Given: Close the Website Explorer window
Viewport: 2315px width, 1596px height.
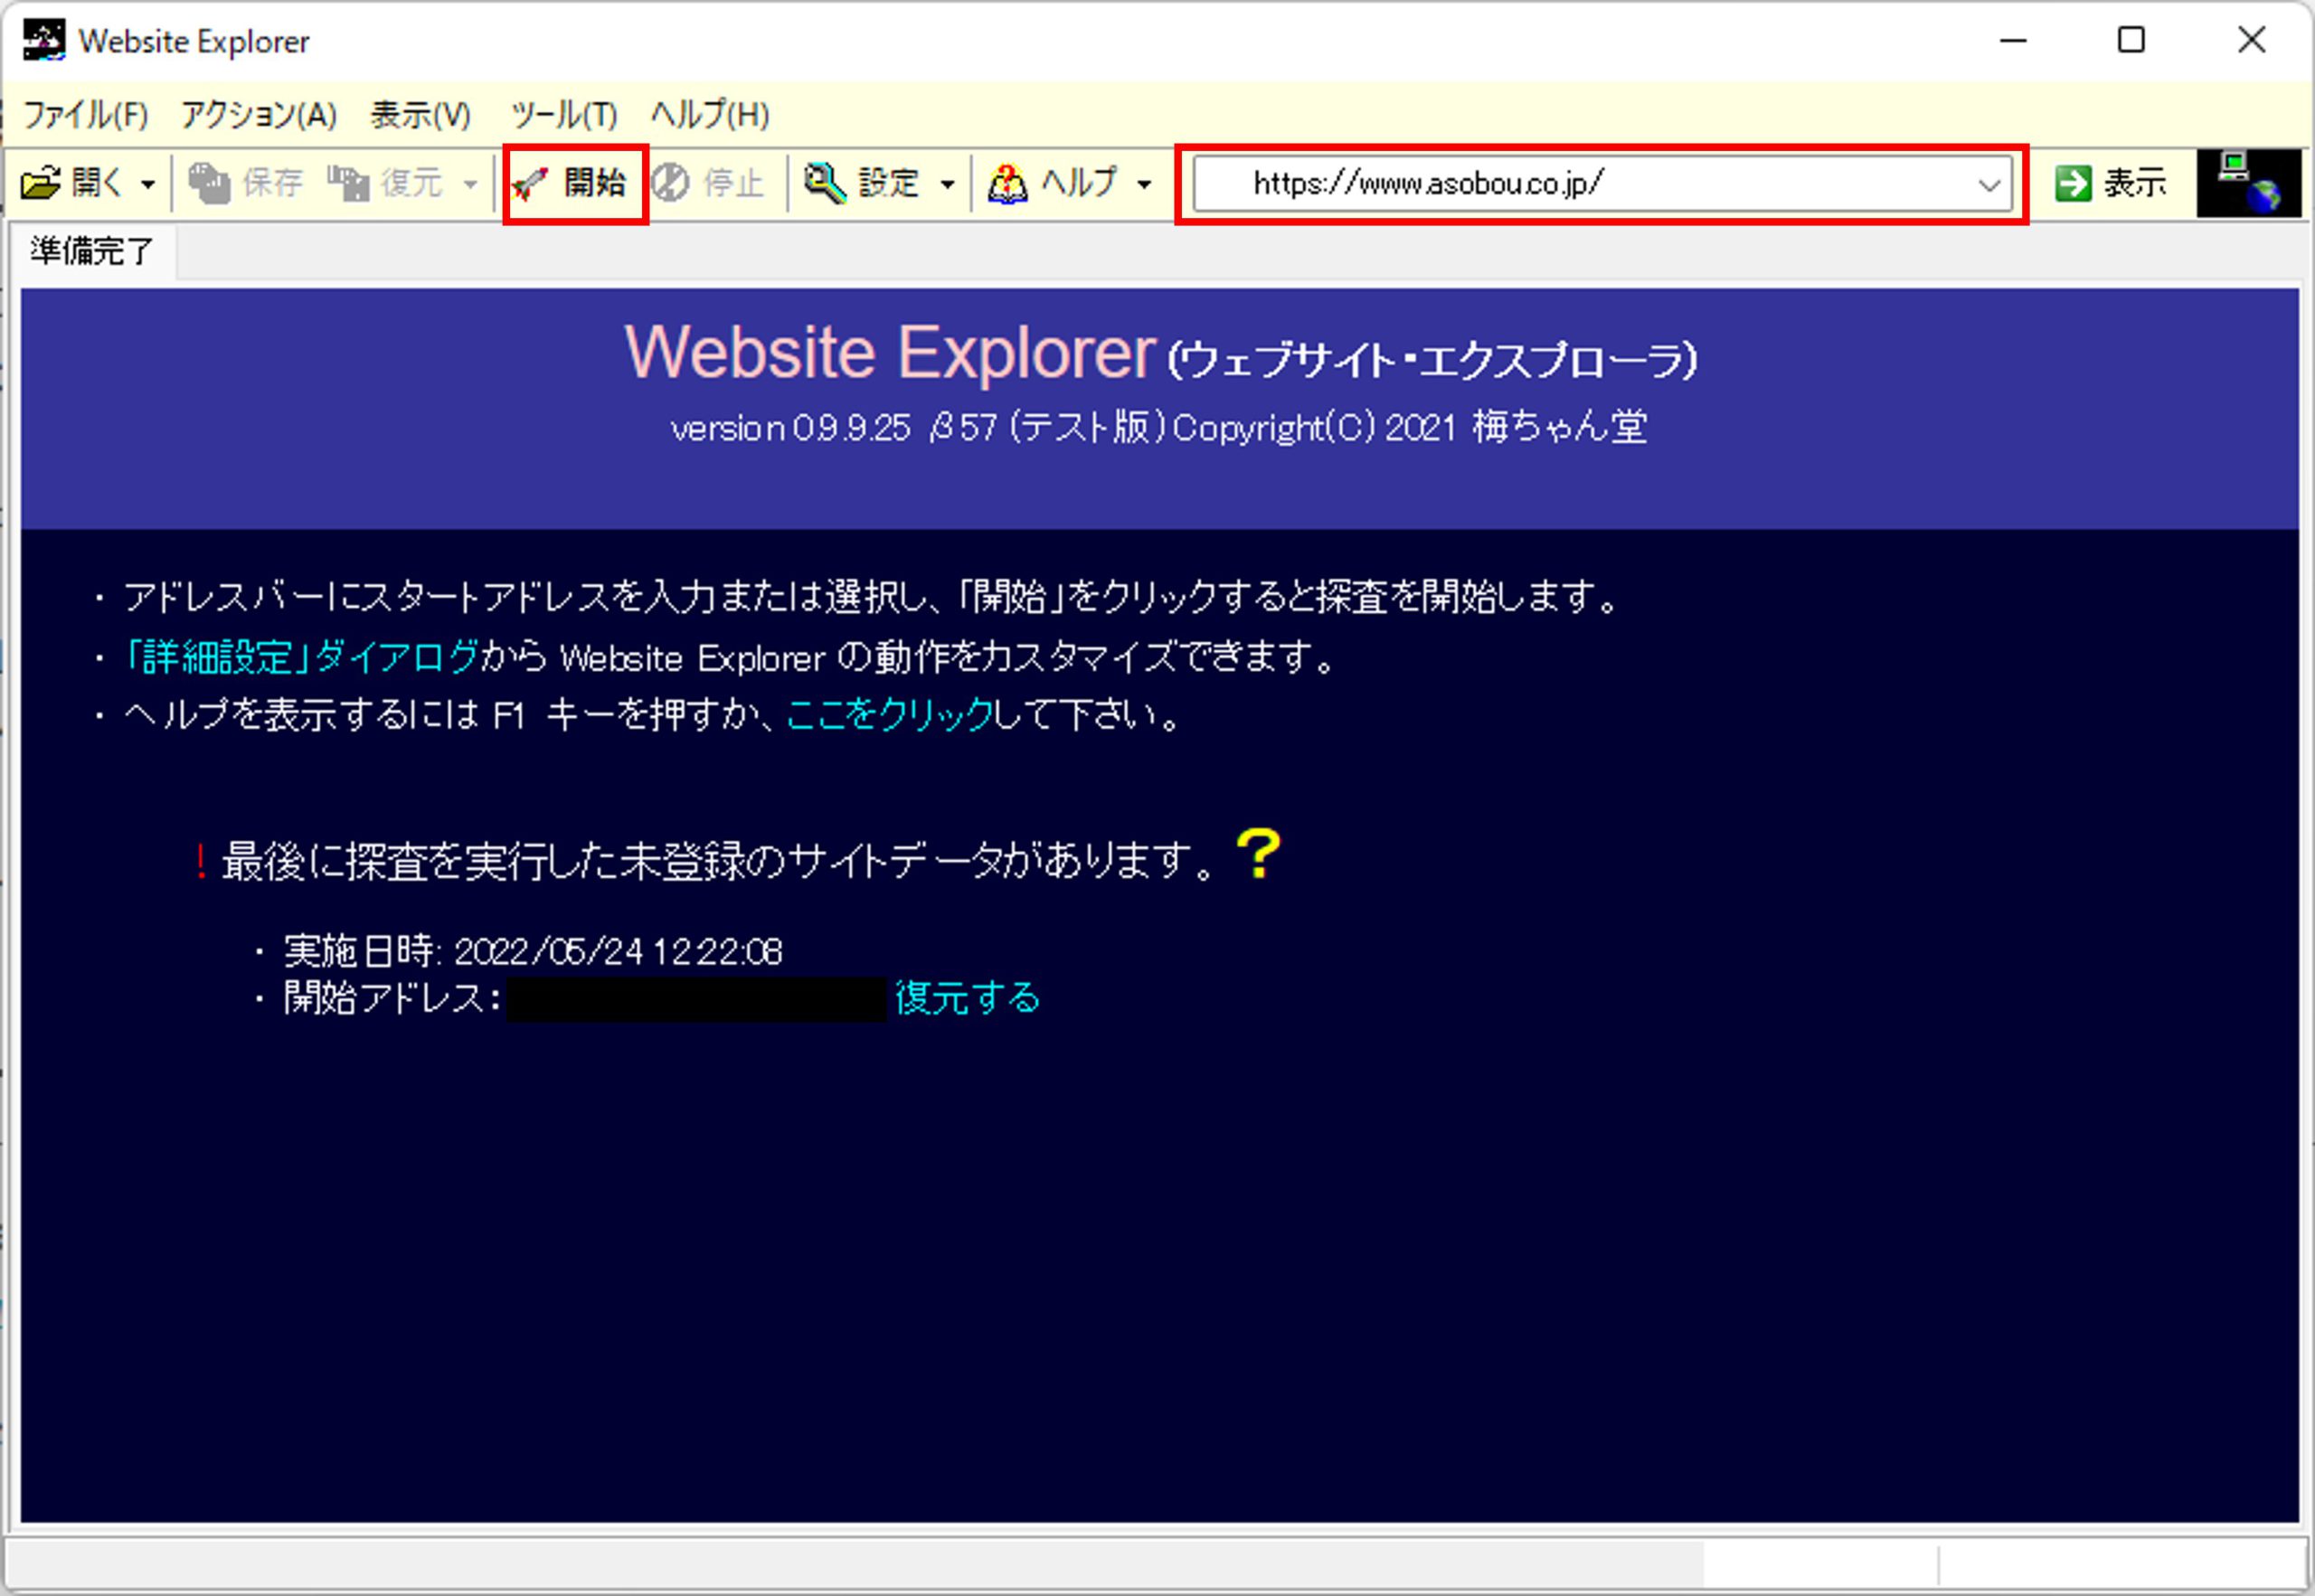Looking at the screenshot, I should pyautogui.click(x=2252, y=41).
